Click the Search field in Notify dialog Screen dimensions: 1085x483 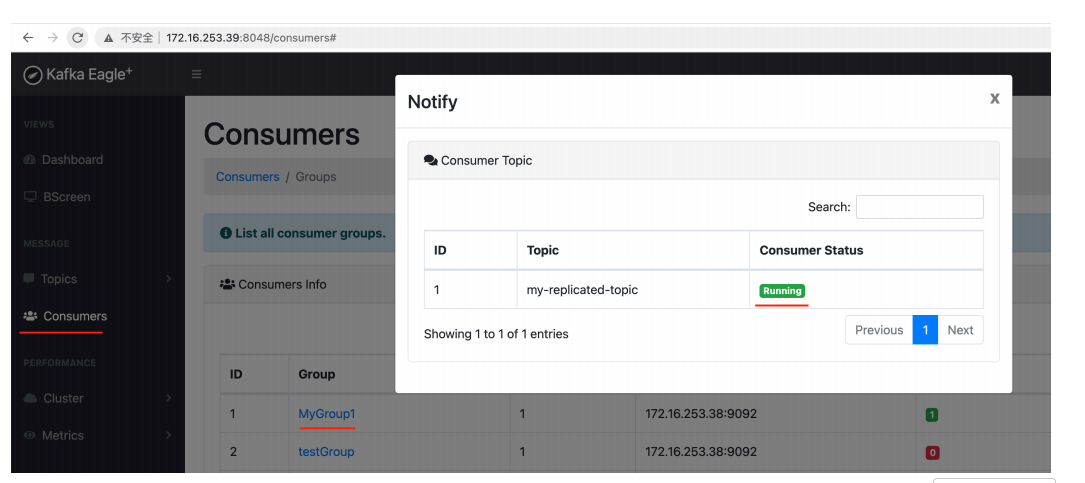tap(919, 207)
